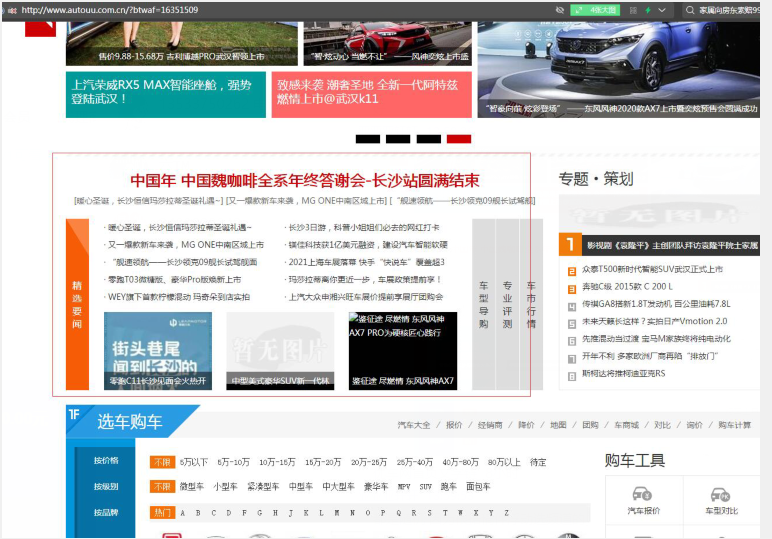772x539 pixels.
Task: Open the teal 上汽荣威RX5 MAX banner
Action: 166,95
